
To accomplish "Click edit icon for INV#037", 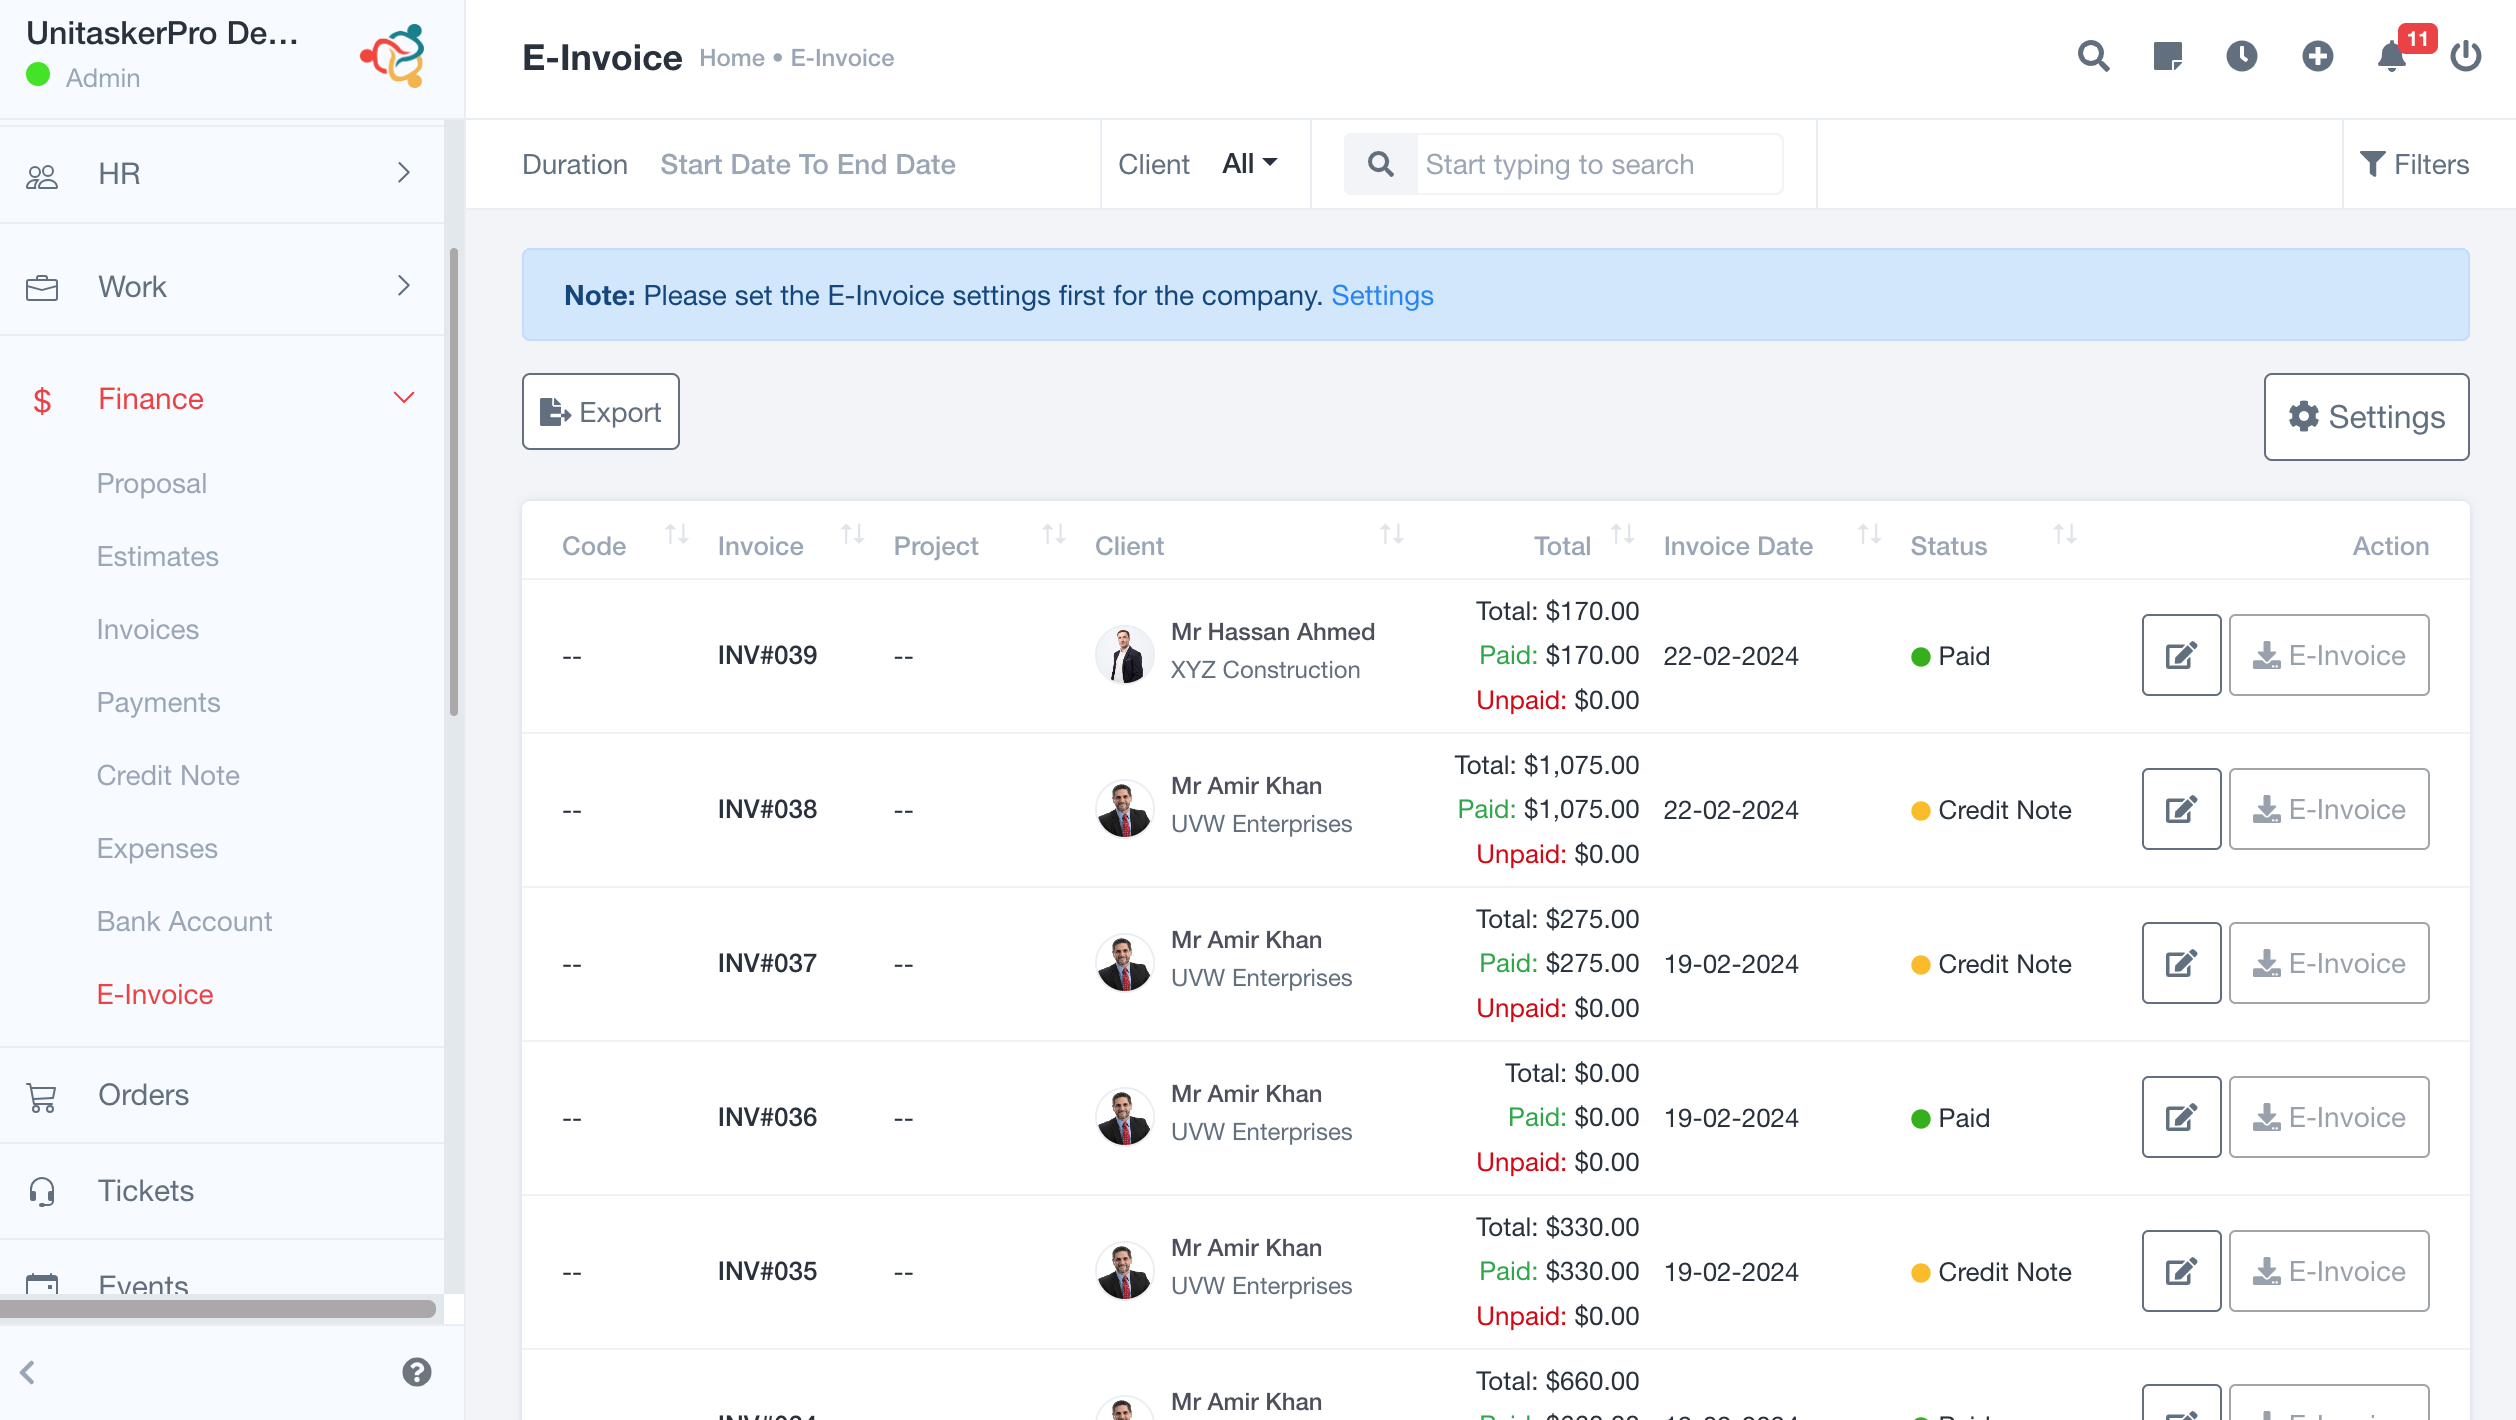I will click(2181, 963).
